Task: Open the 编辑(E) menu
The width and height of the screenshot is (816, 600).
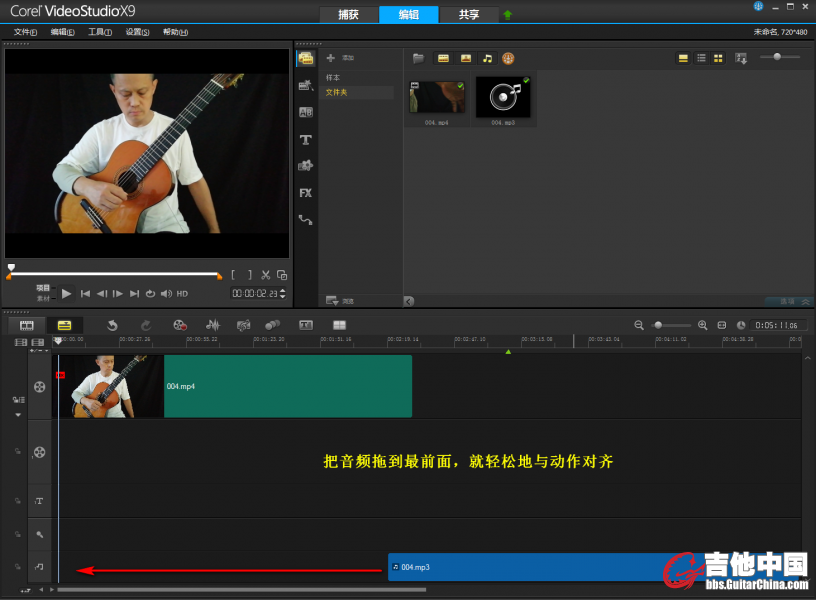Action: [62, 32]
